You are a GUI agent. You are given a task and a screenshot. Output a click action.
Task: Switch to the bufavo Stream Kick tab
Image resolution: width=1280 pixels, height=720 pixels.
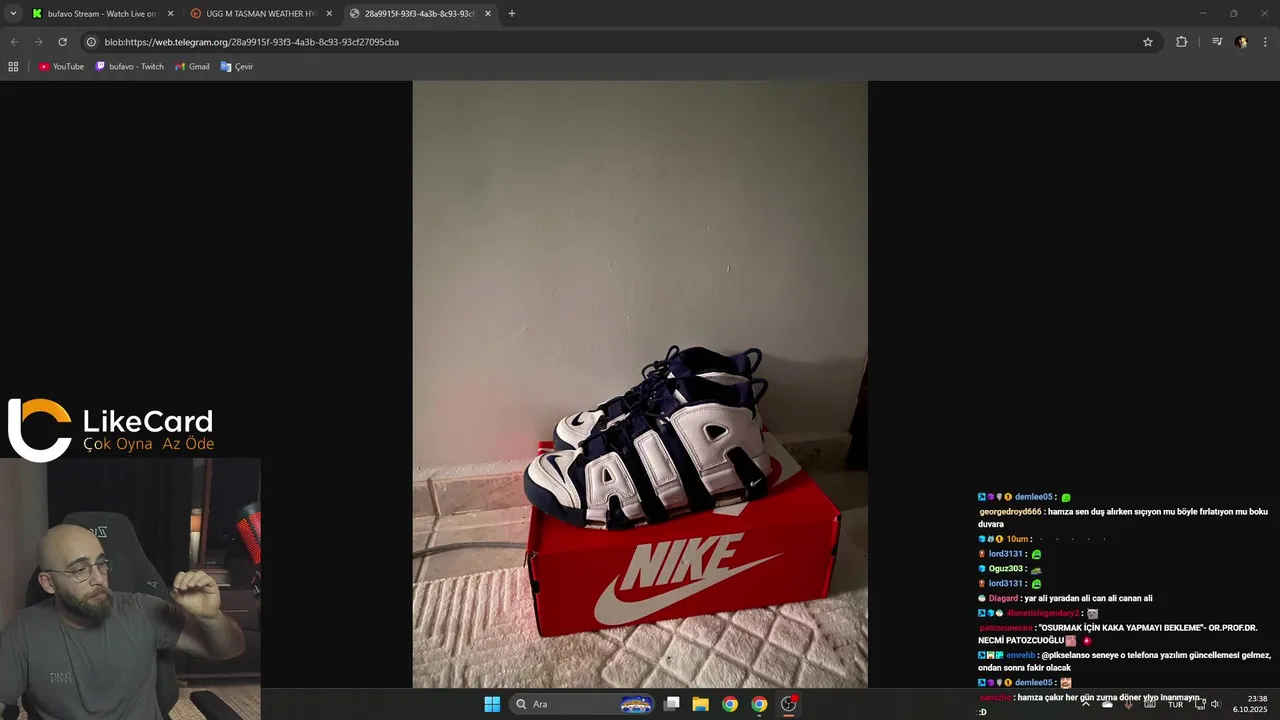(x=102, y=14)
